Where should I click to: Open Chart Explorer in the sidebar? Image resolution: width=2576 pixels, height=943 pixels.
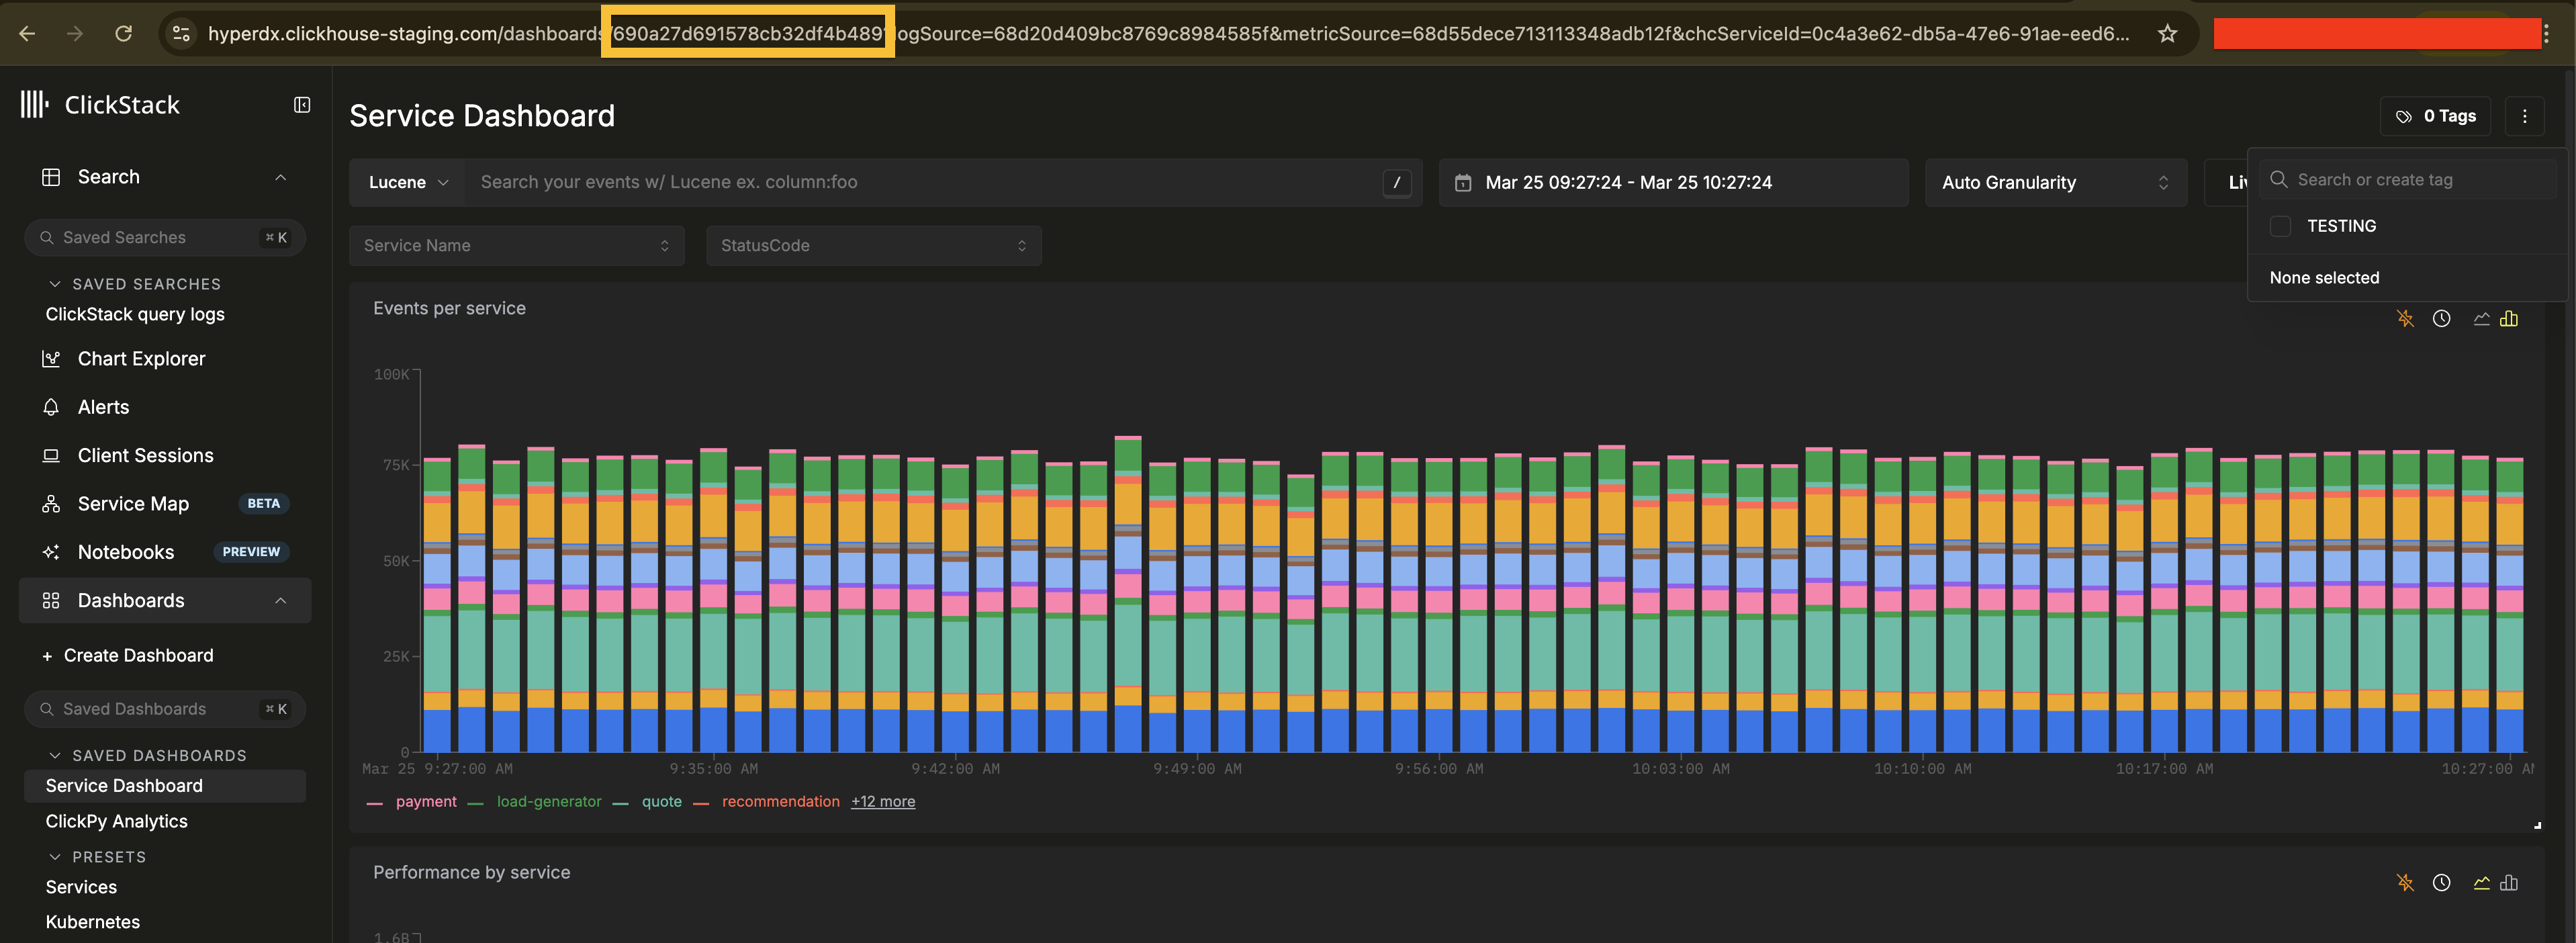click(x=141, y=359)
